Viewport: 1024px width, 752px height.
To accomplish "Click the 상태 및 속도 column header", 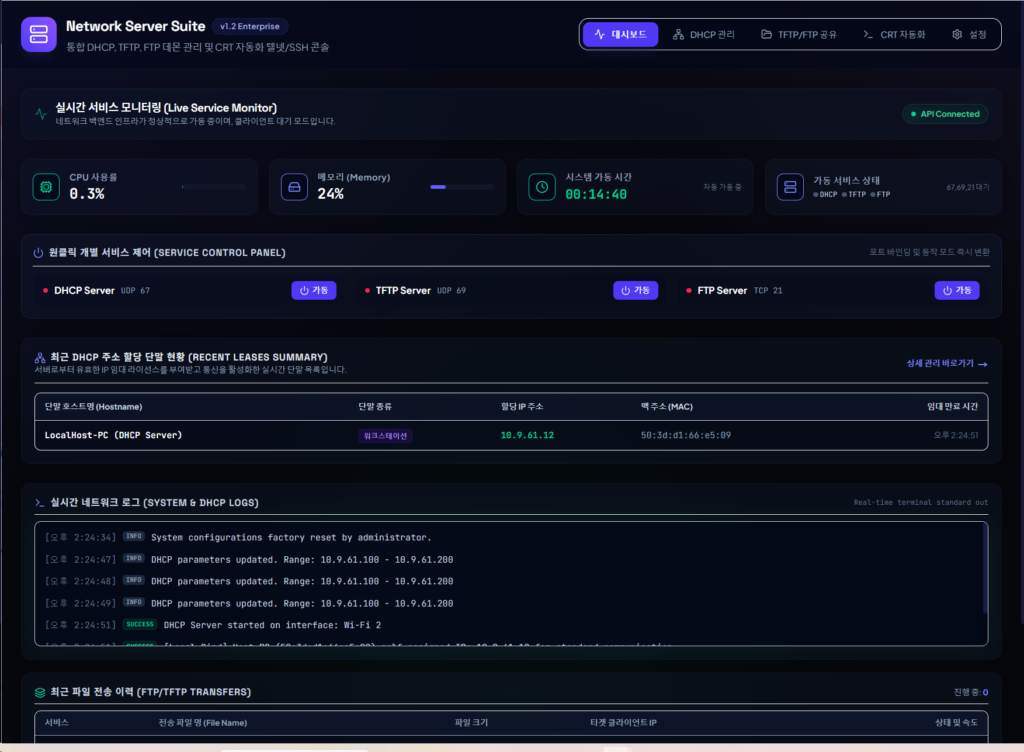I will (x=956, y=723).
